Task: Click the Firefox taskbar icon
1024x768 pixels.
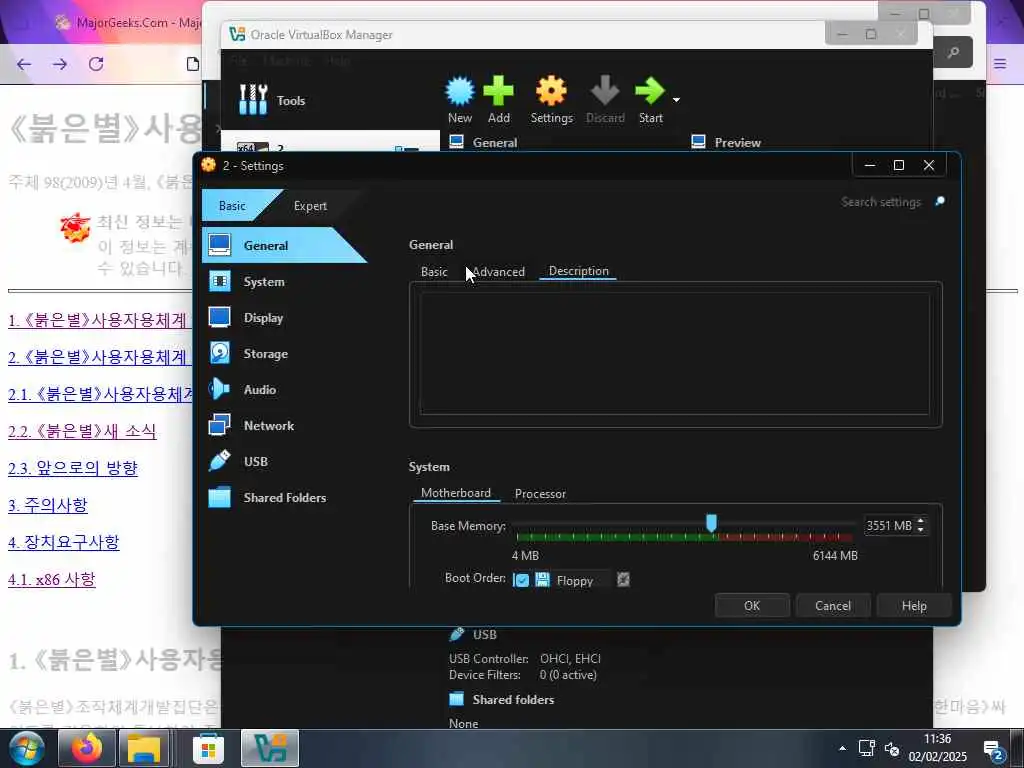Action: pyautogui.click(x=87, y=748)
